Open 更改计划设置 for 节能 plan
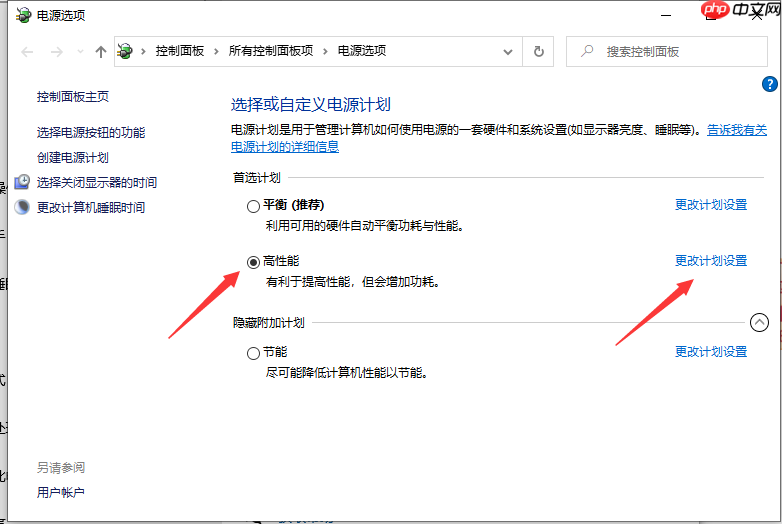 point(711,352)
